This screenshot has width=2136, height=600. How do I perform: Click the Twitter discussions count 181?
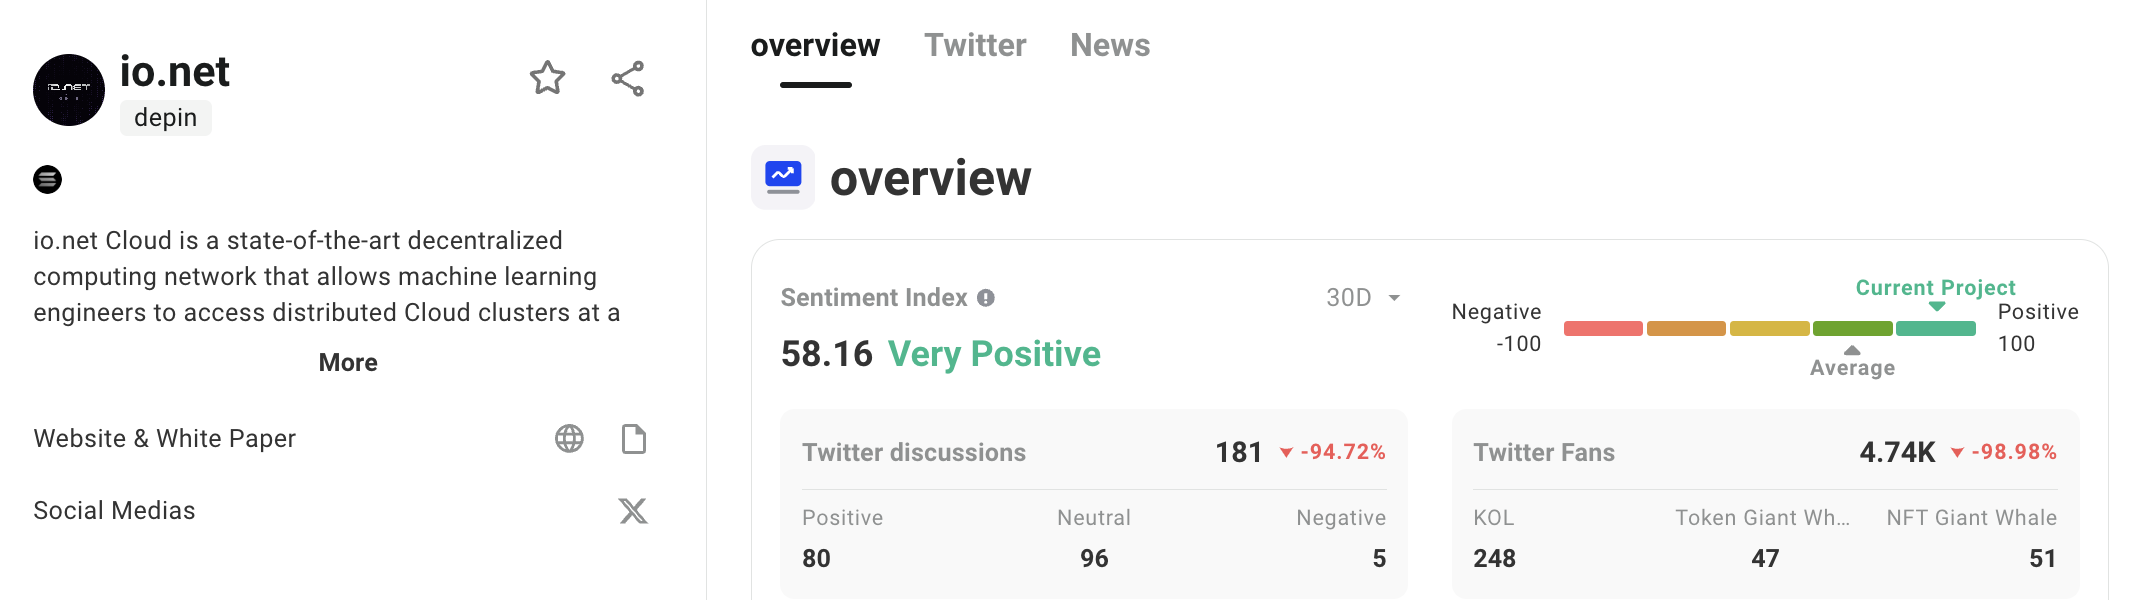point(1239,453)
